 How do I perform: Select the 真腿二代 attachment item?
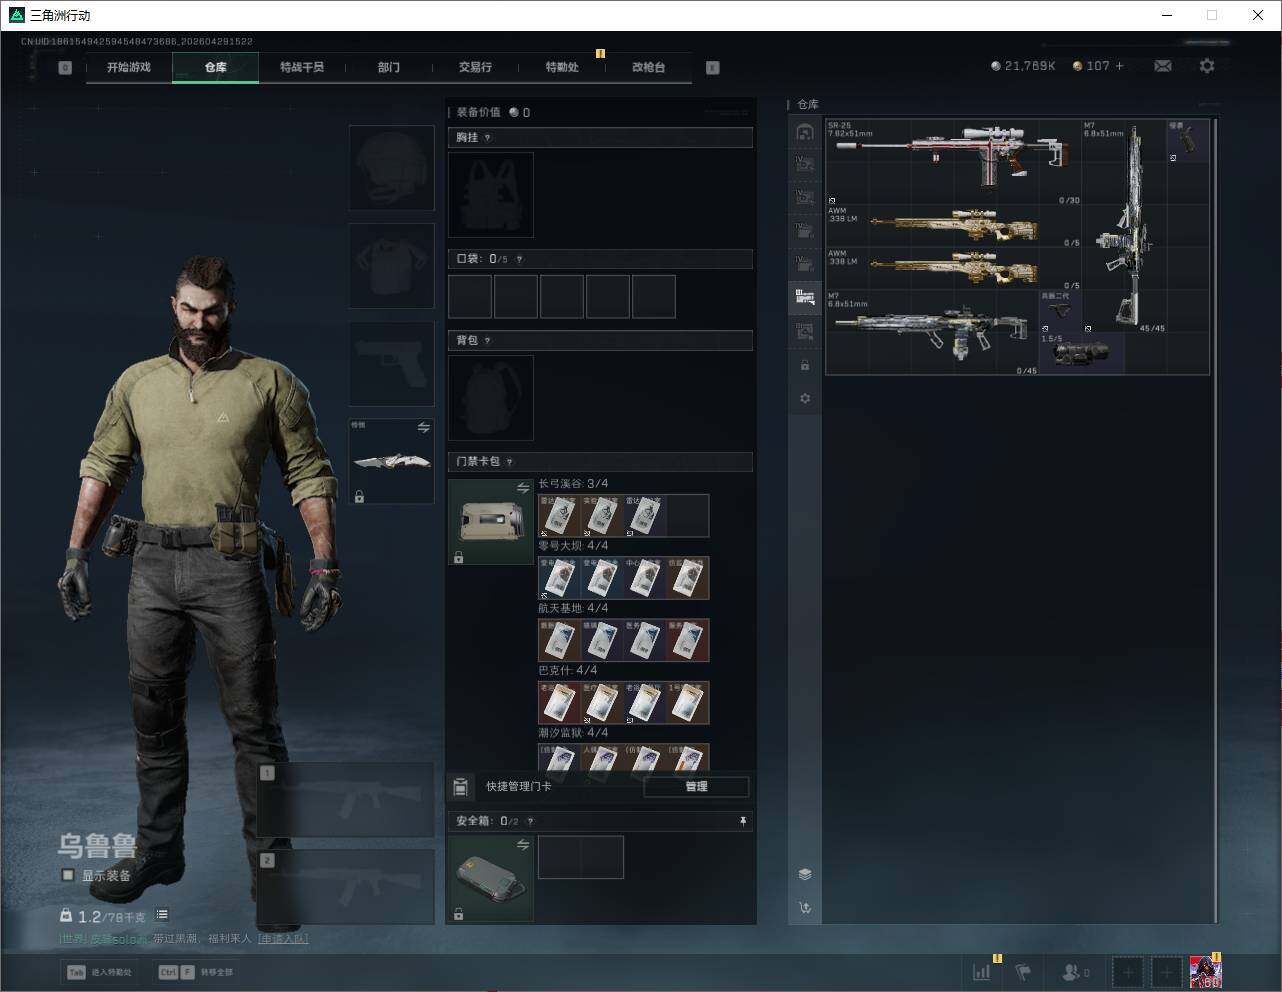pyautogui.click(x=1061, y=312)
